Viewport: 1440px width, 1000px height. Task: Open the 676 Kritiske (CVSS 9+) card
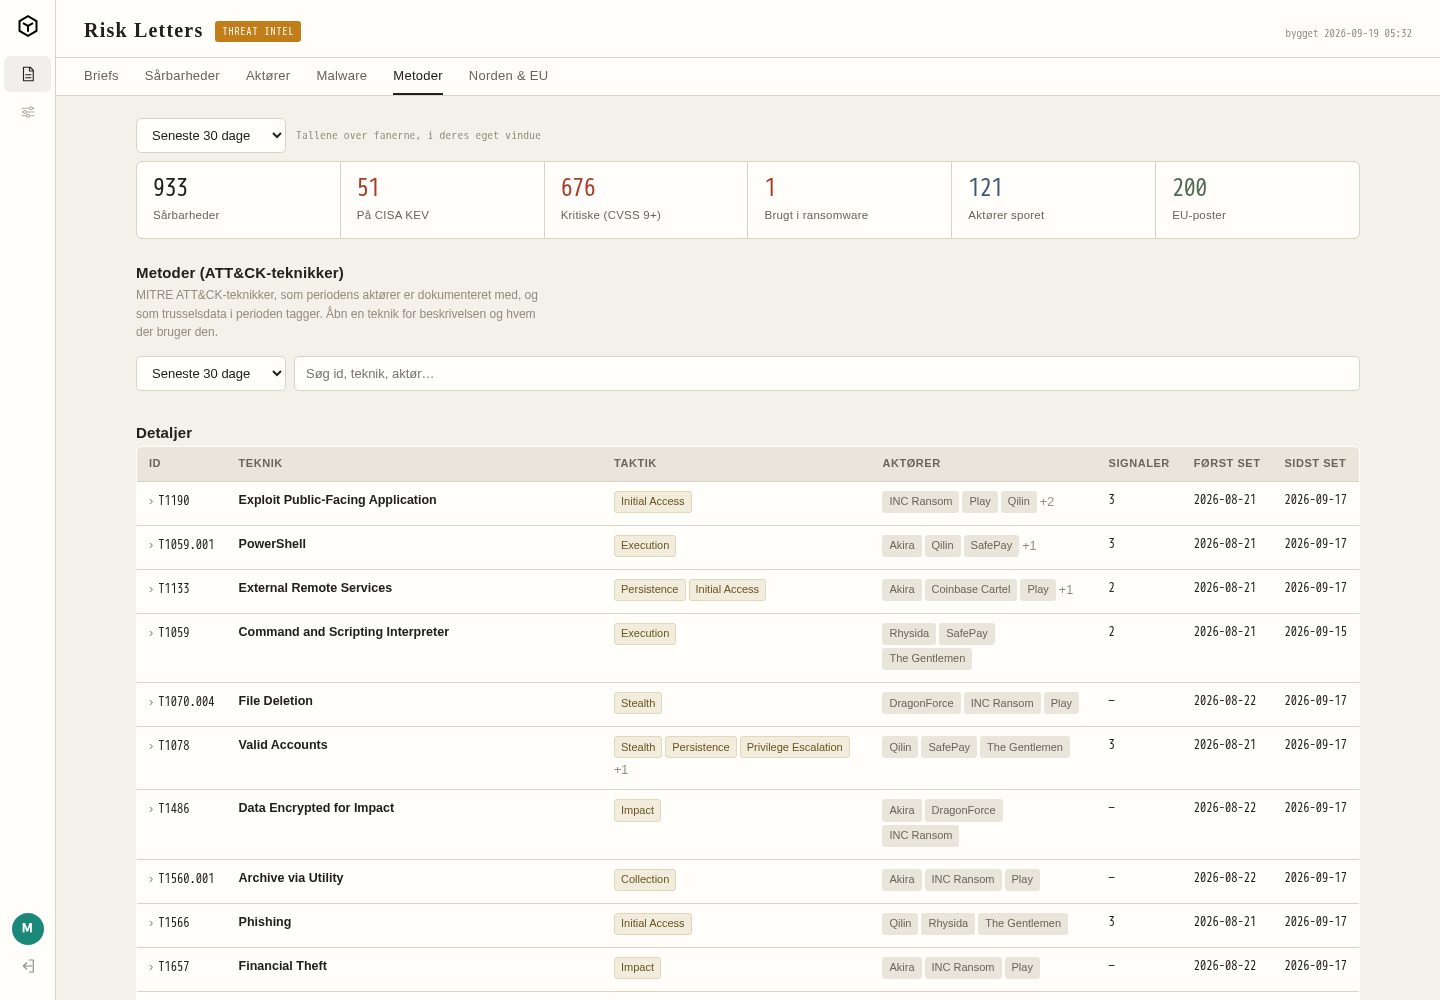(646, 200)
